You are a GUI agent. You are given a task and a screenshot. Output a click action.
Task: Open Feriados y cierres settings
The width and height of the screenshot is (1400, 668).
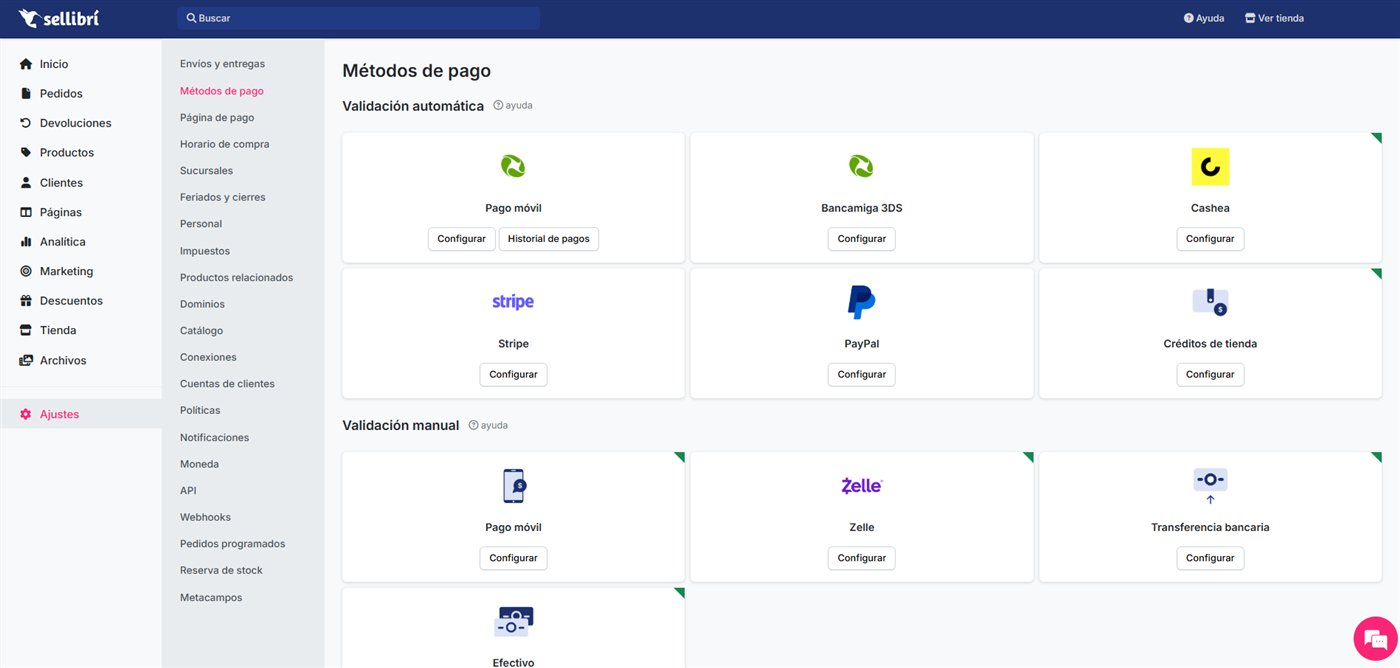click(223, 197)
